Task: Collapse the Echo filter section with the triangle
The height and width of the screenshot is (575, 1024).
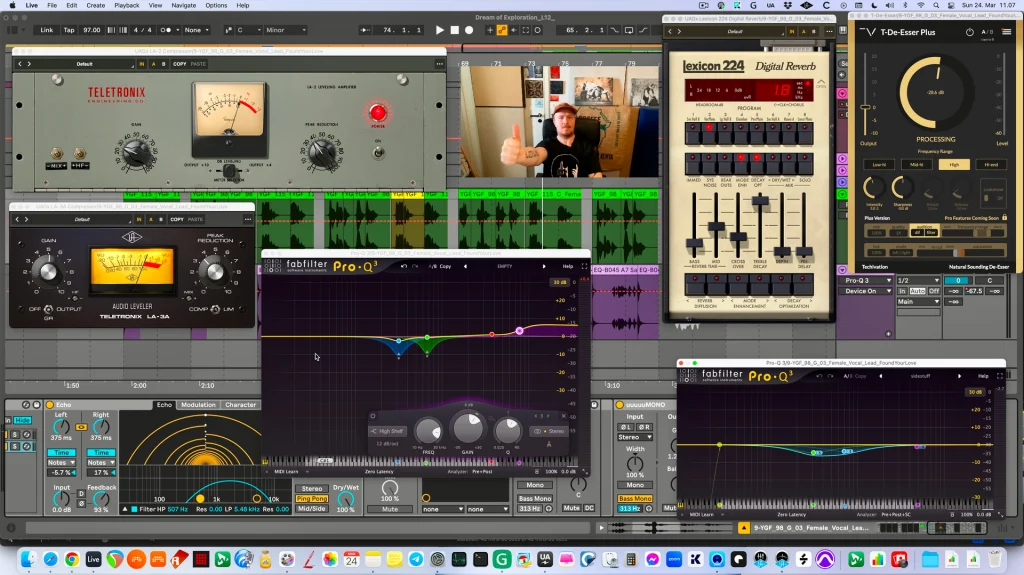Action: tap(125, 509)
